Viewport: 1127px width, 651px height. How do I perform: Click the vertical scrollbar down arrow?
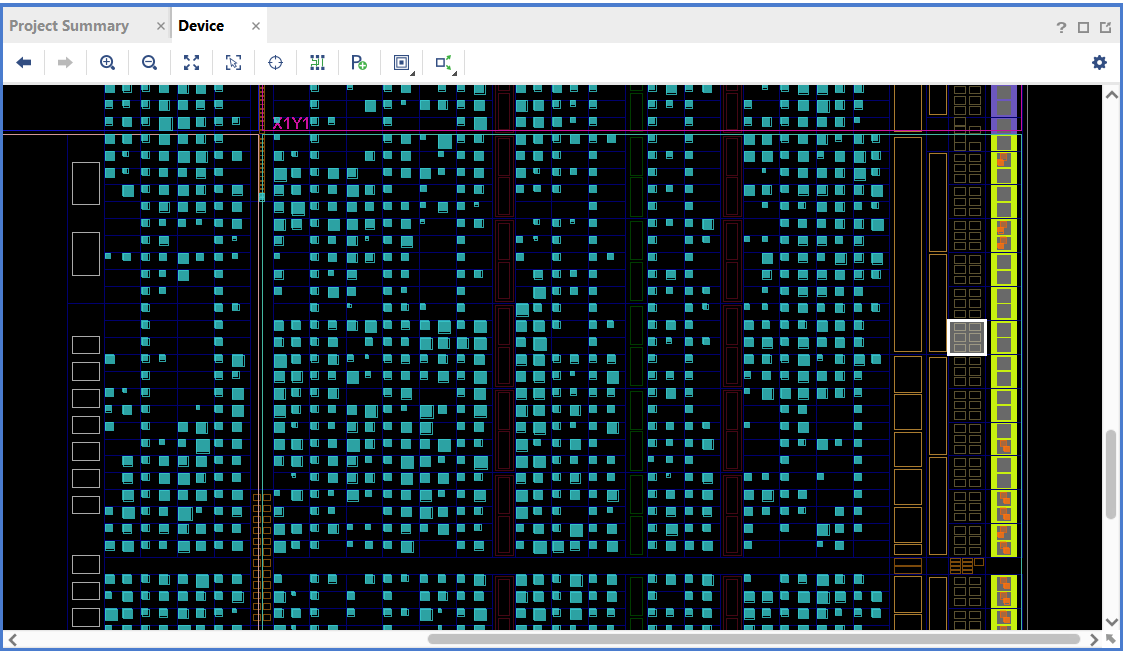pyautogui.click(x=1111, y=622)
